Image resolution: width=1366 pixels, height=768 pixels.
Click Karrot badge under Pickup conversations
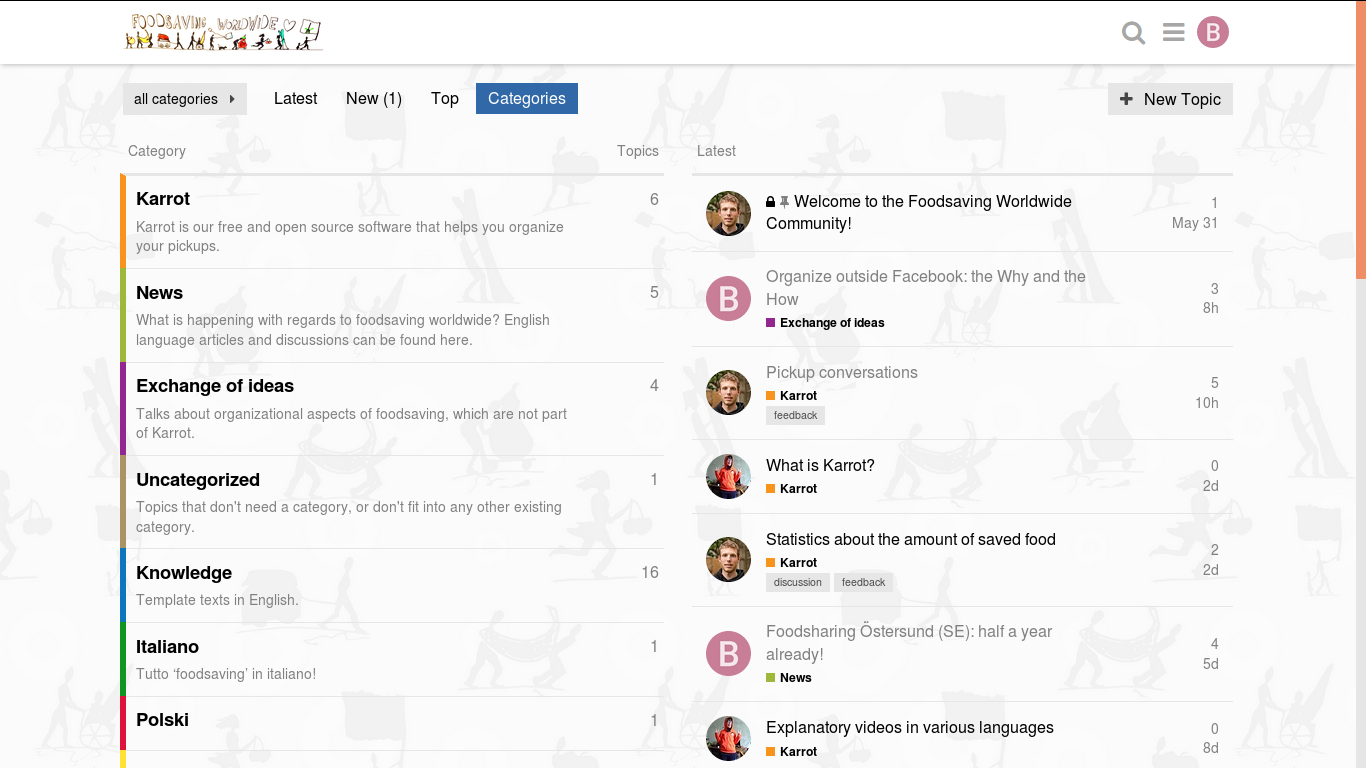792,396
